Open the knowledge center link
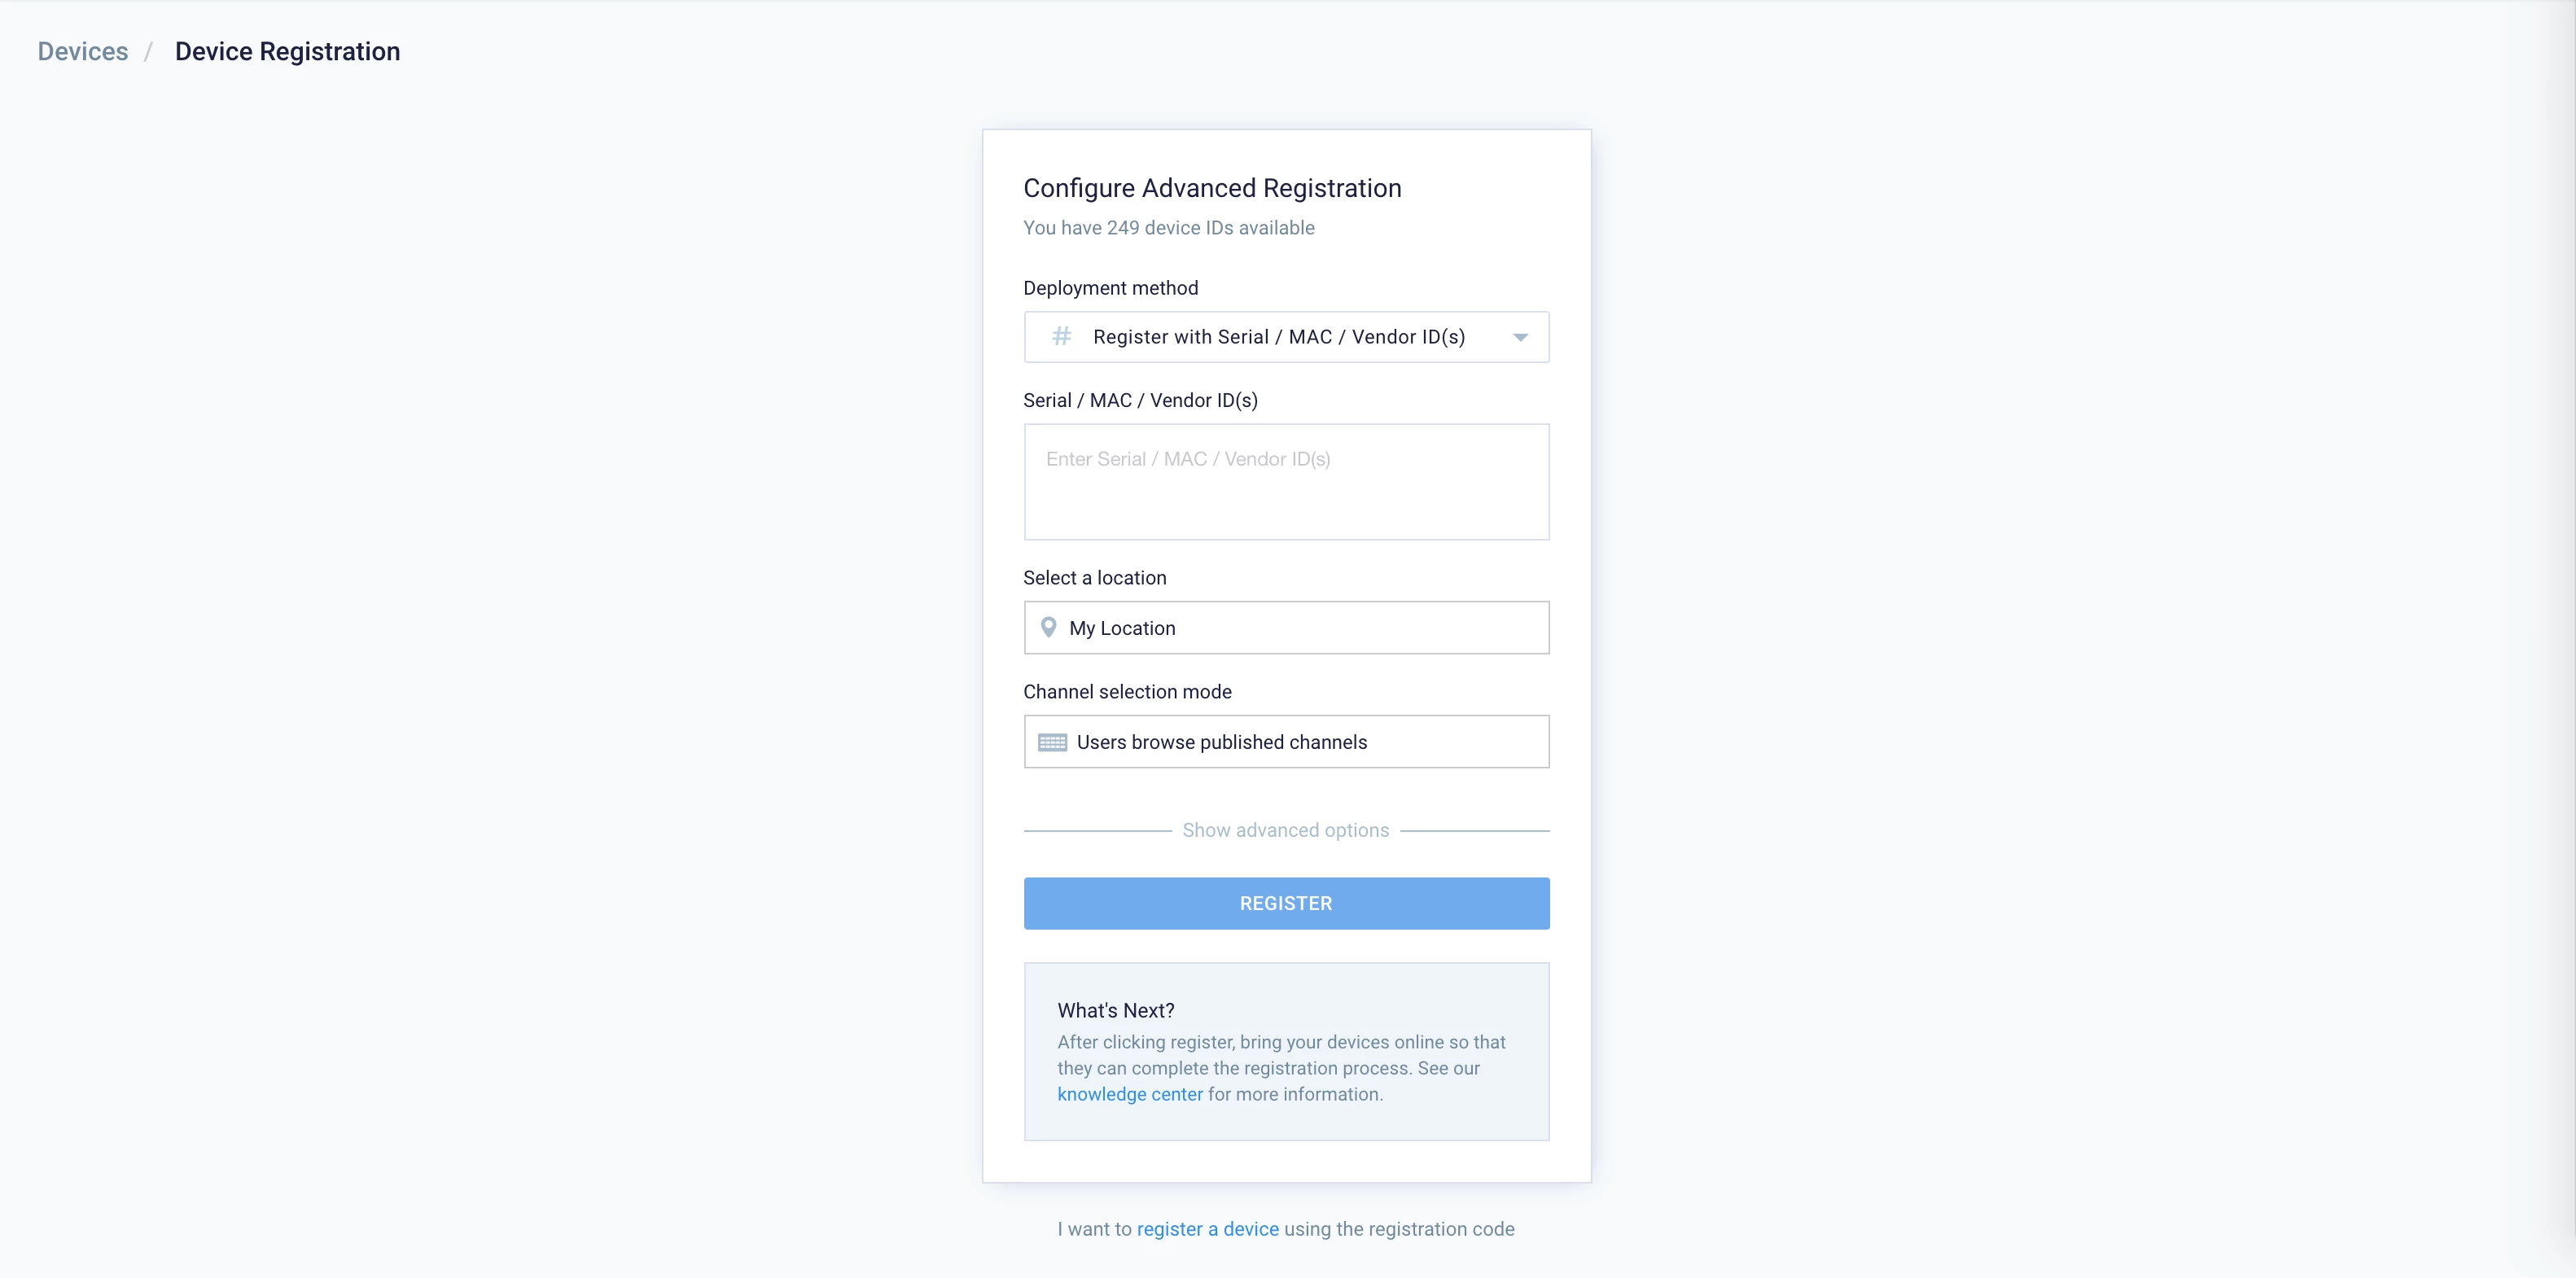Screen dimensions: 2576x1278 click(1130, 1094)
